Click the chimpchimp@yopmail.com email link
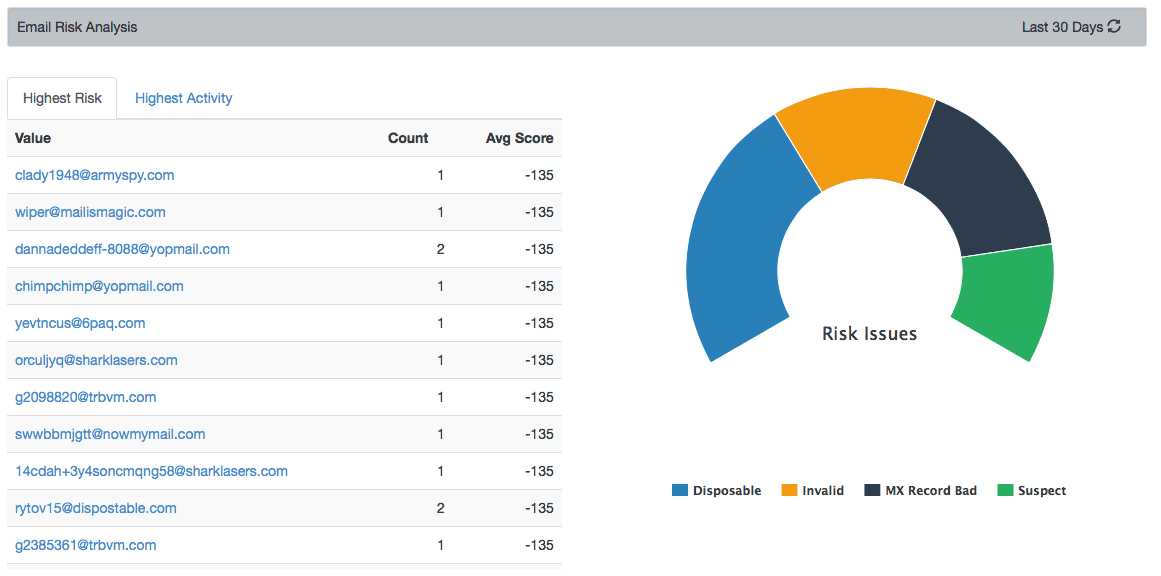1161x576 pixels. pos(99,286)
